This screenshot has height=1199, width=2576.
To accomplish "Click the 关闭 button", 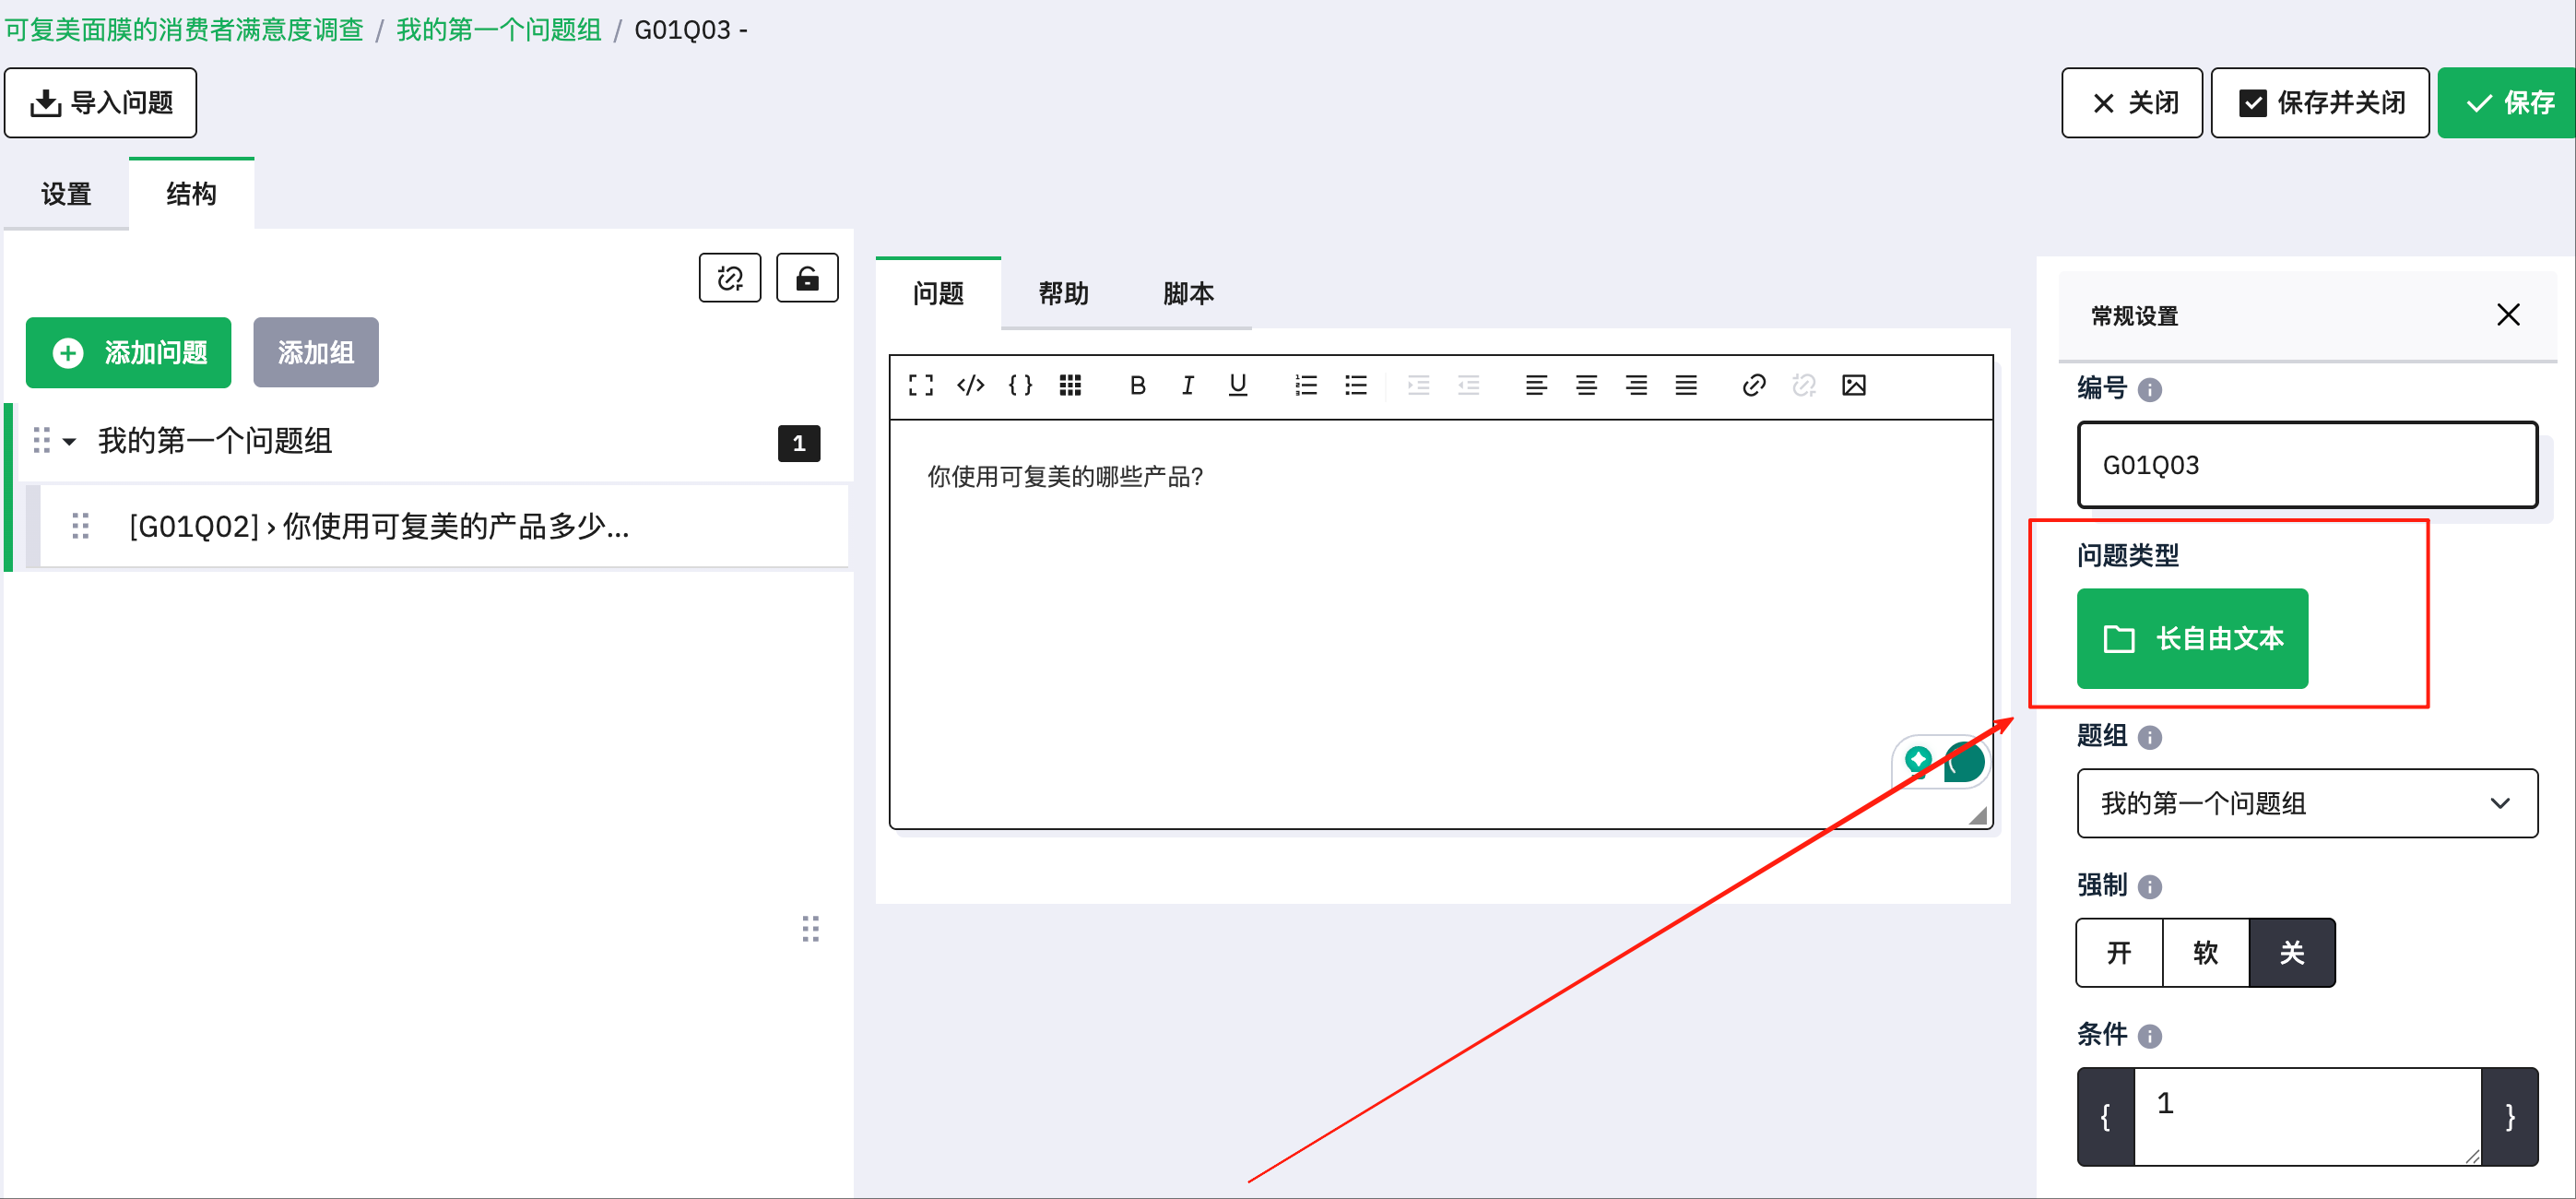I will pos(2132,102).
